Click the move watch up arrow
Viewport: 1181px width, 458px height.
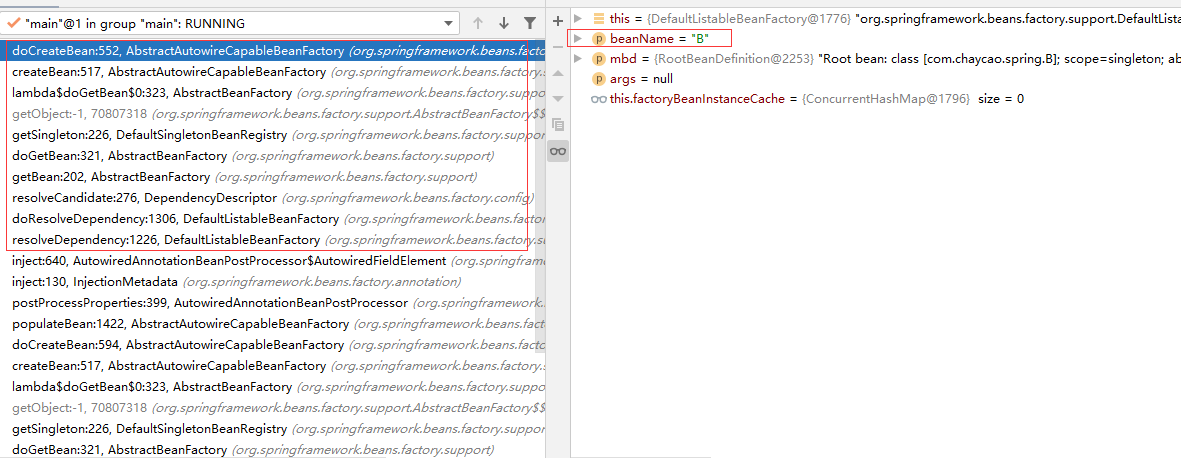click(x=558, y=72)
